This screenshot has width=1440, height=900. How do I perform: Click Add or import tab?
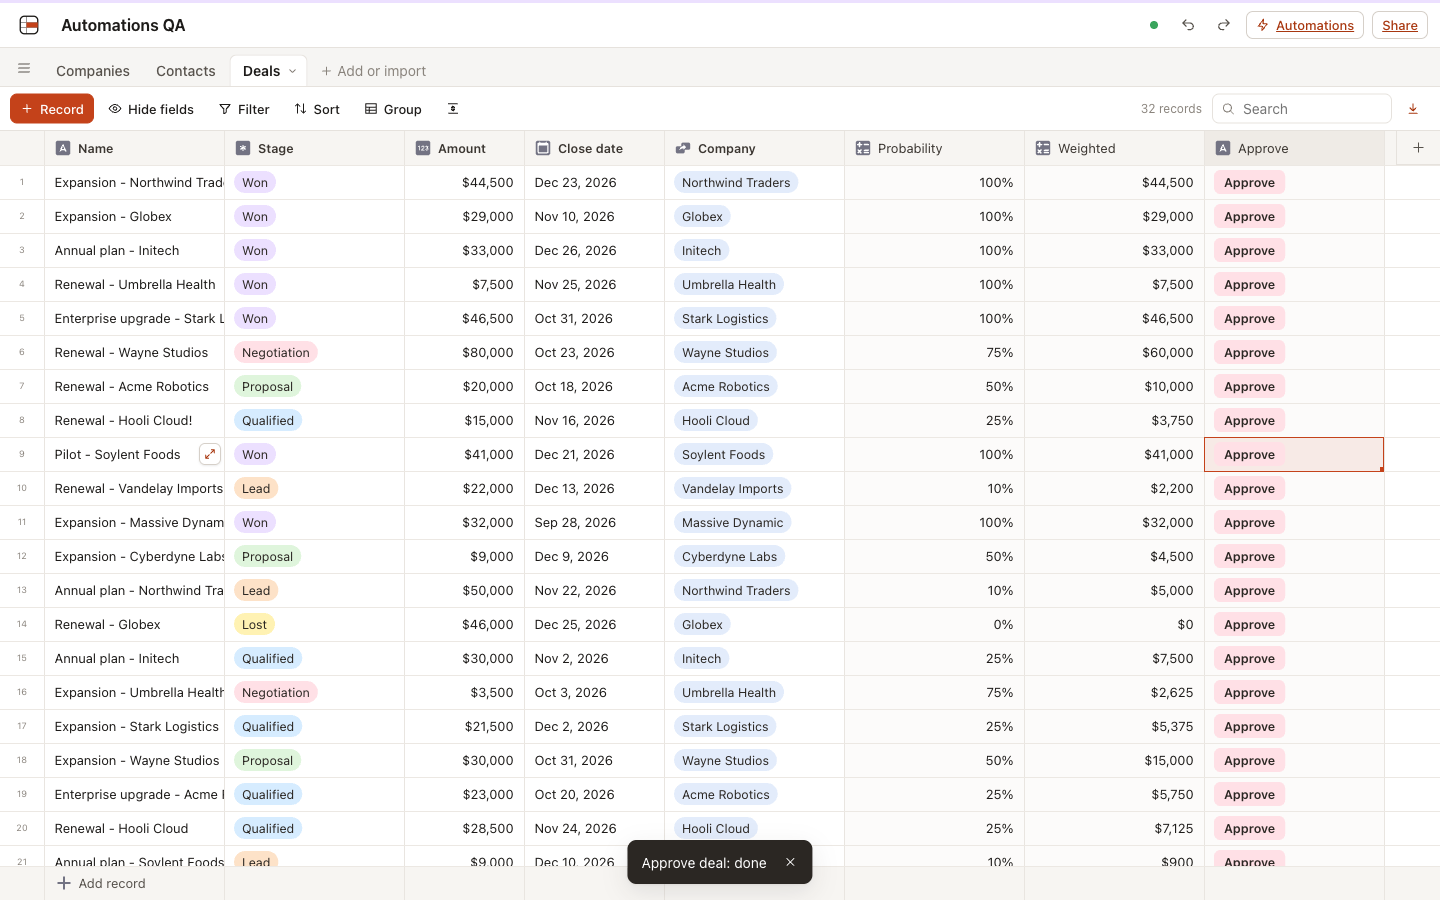(x=373, y=71)
